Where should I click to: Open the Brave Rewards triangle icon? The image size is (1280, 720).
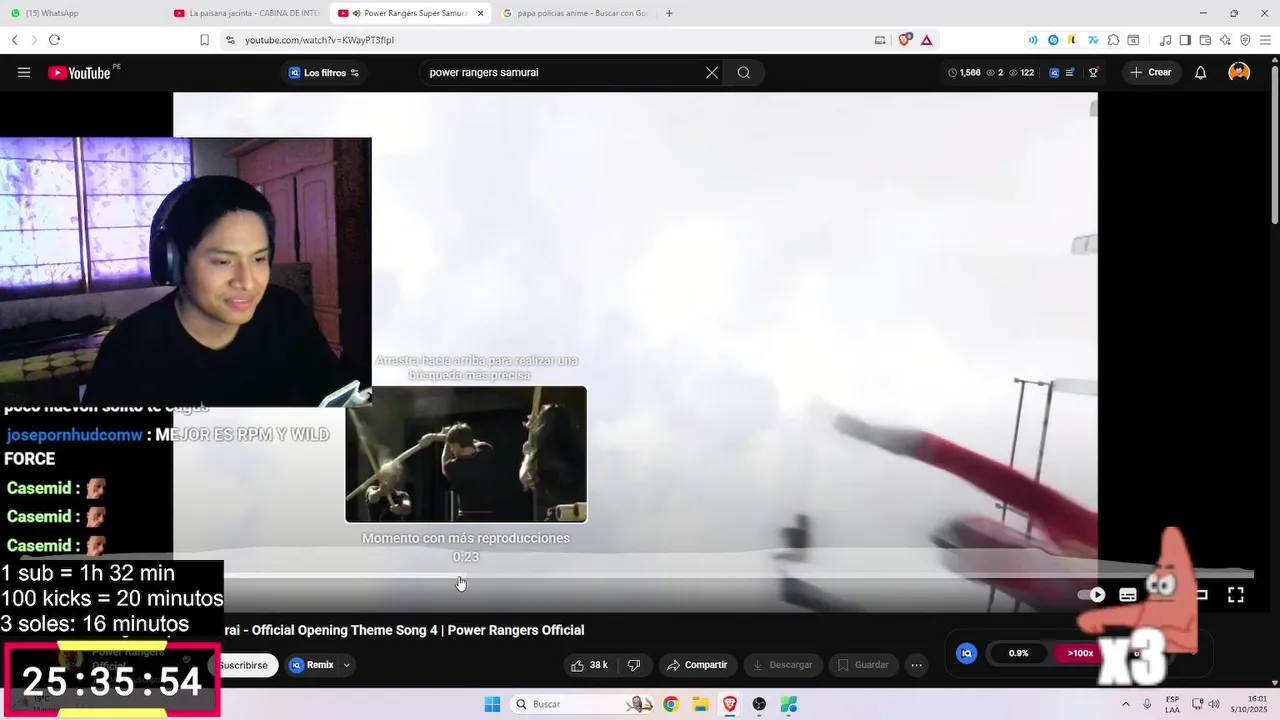[x=927, y=40]
